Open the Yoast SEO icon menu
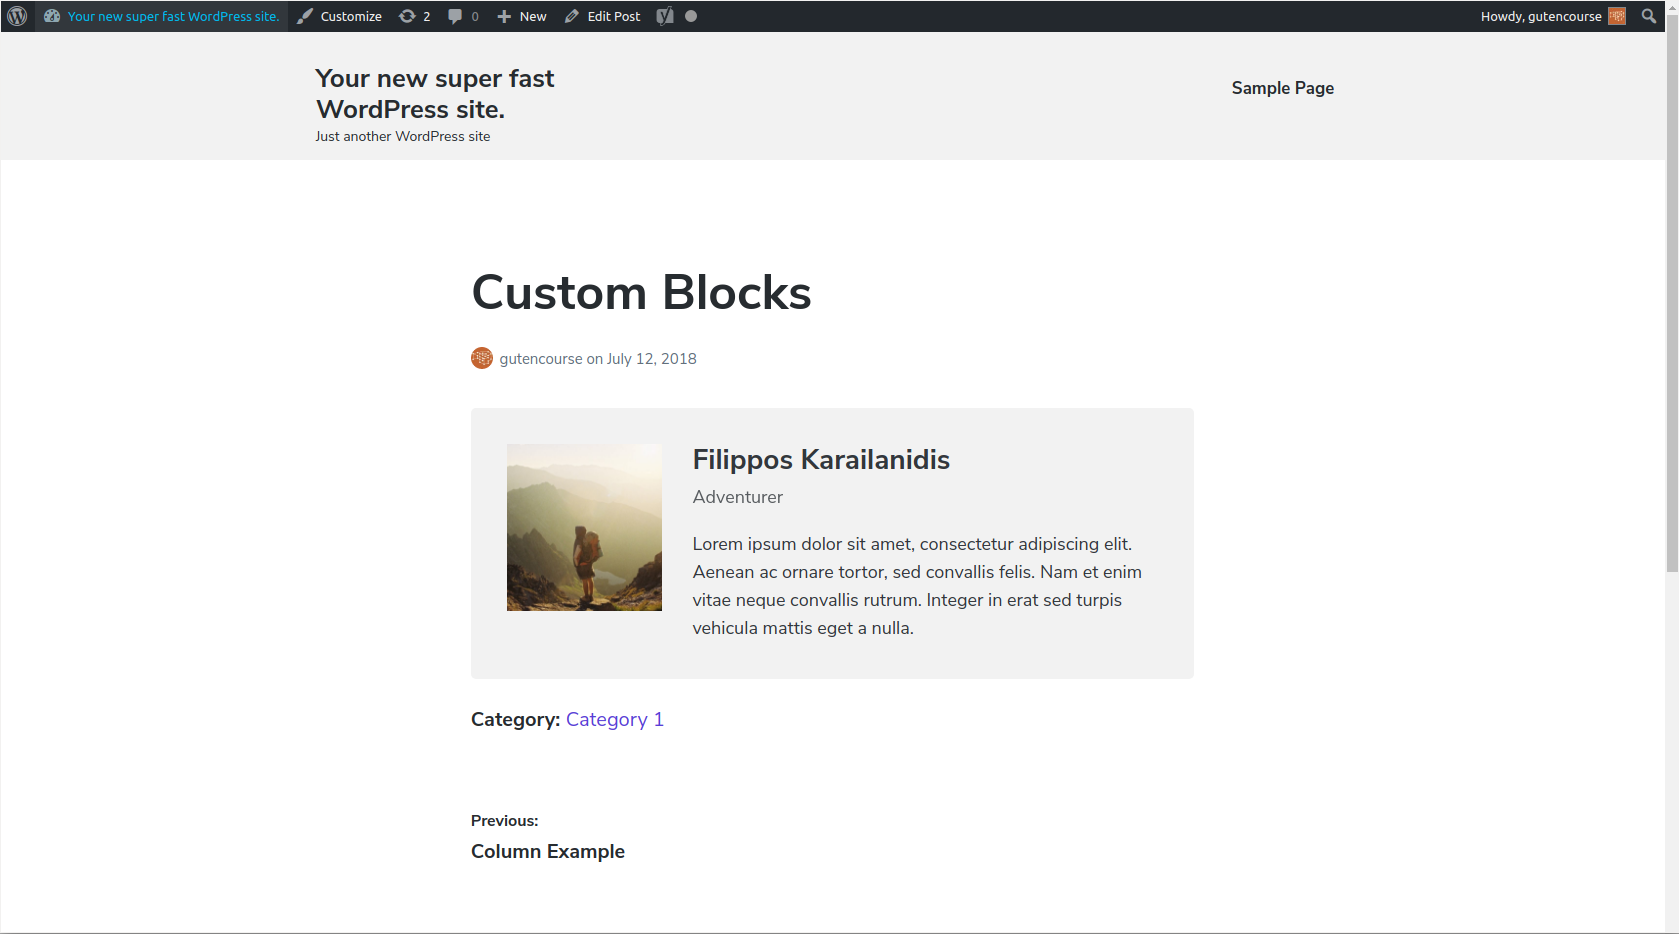This screenshot has width=1679, height=934. (665, 16)
